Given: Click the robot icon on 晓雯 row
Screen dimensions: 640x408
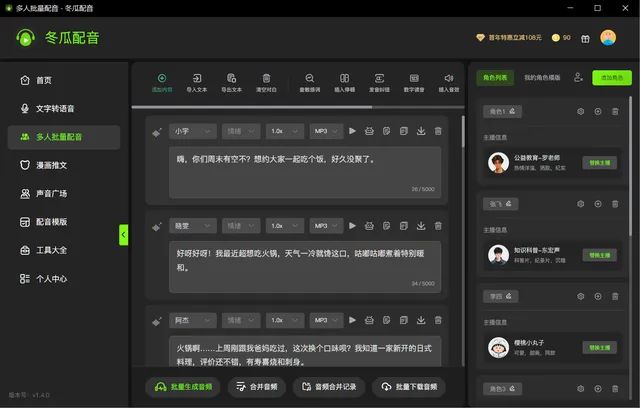Looking at the screenshot, I should (x=369, y=226).
